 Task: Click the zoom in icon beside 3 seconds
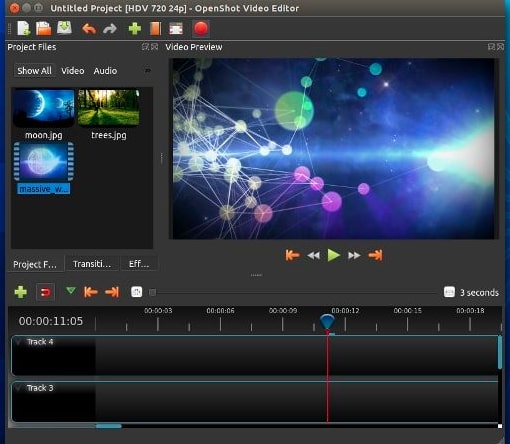pos(449,292)
